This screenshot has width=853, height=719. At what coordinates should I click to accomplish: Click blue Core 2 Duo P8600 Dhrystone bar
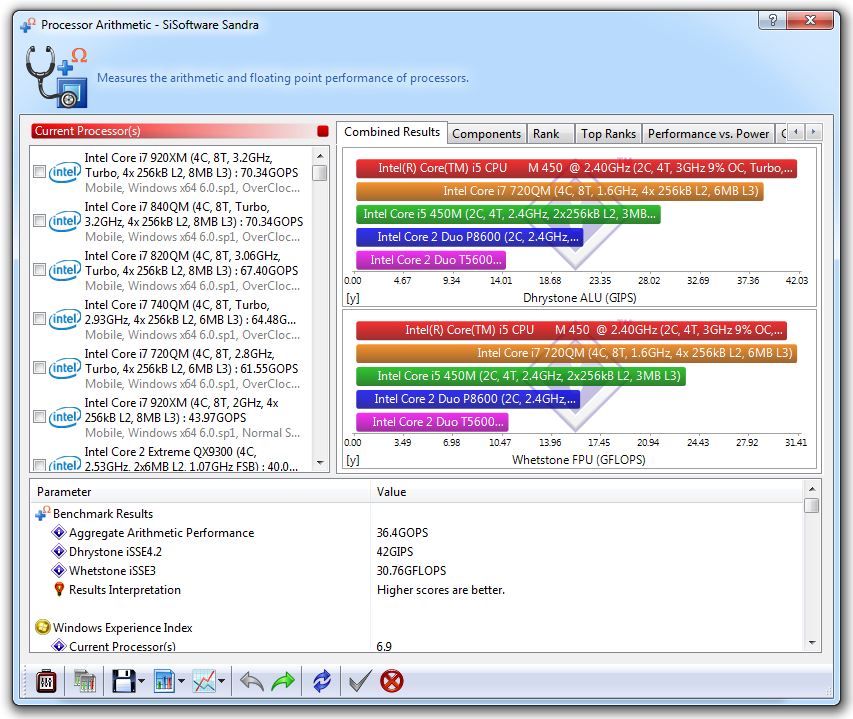469,237
